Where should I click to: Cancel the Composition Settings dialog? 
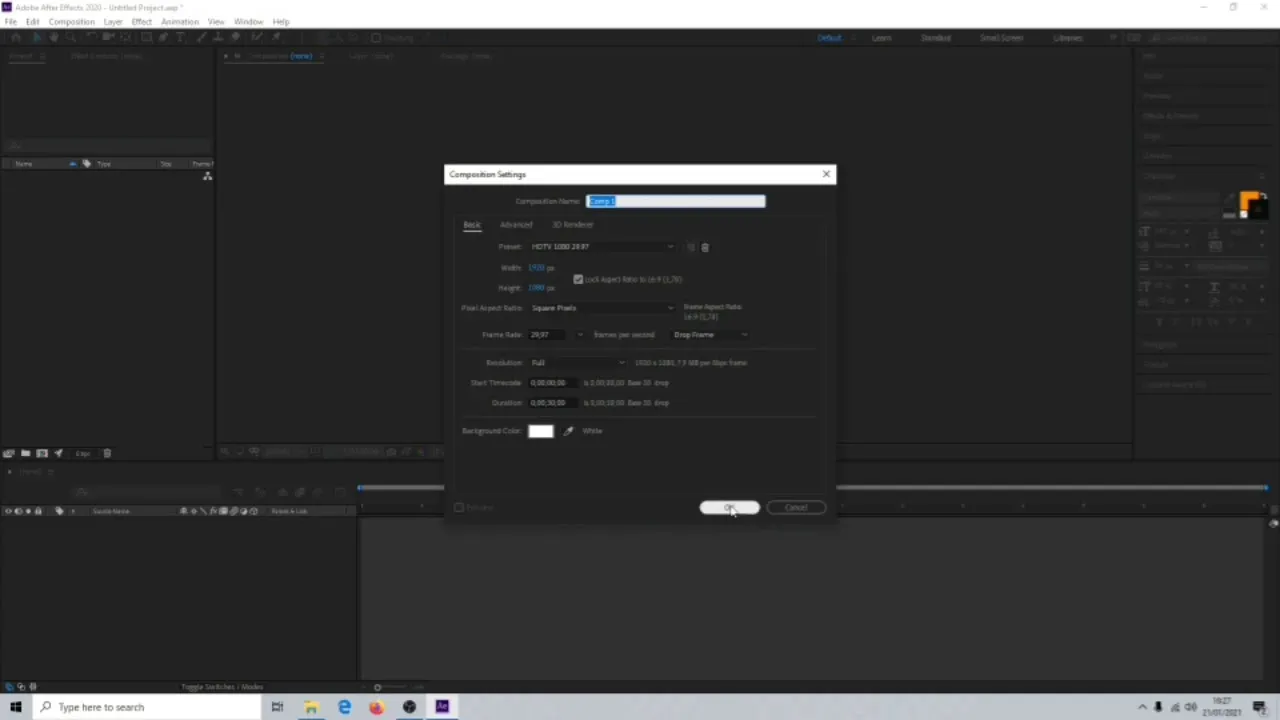(x=796, y=507)
